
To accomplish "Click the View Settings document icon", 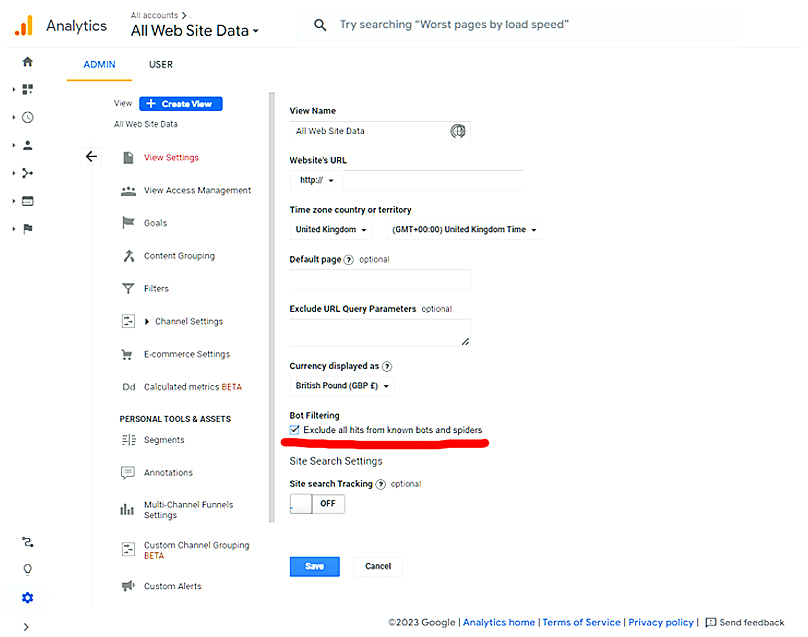I will (128, 158).
